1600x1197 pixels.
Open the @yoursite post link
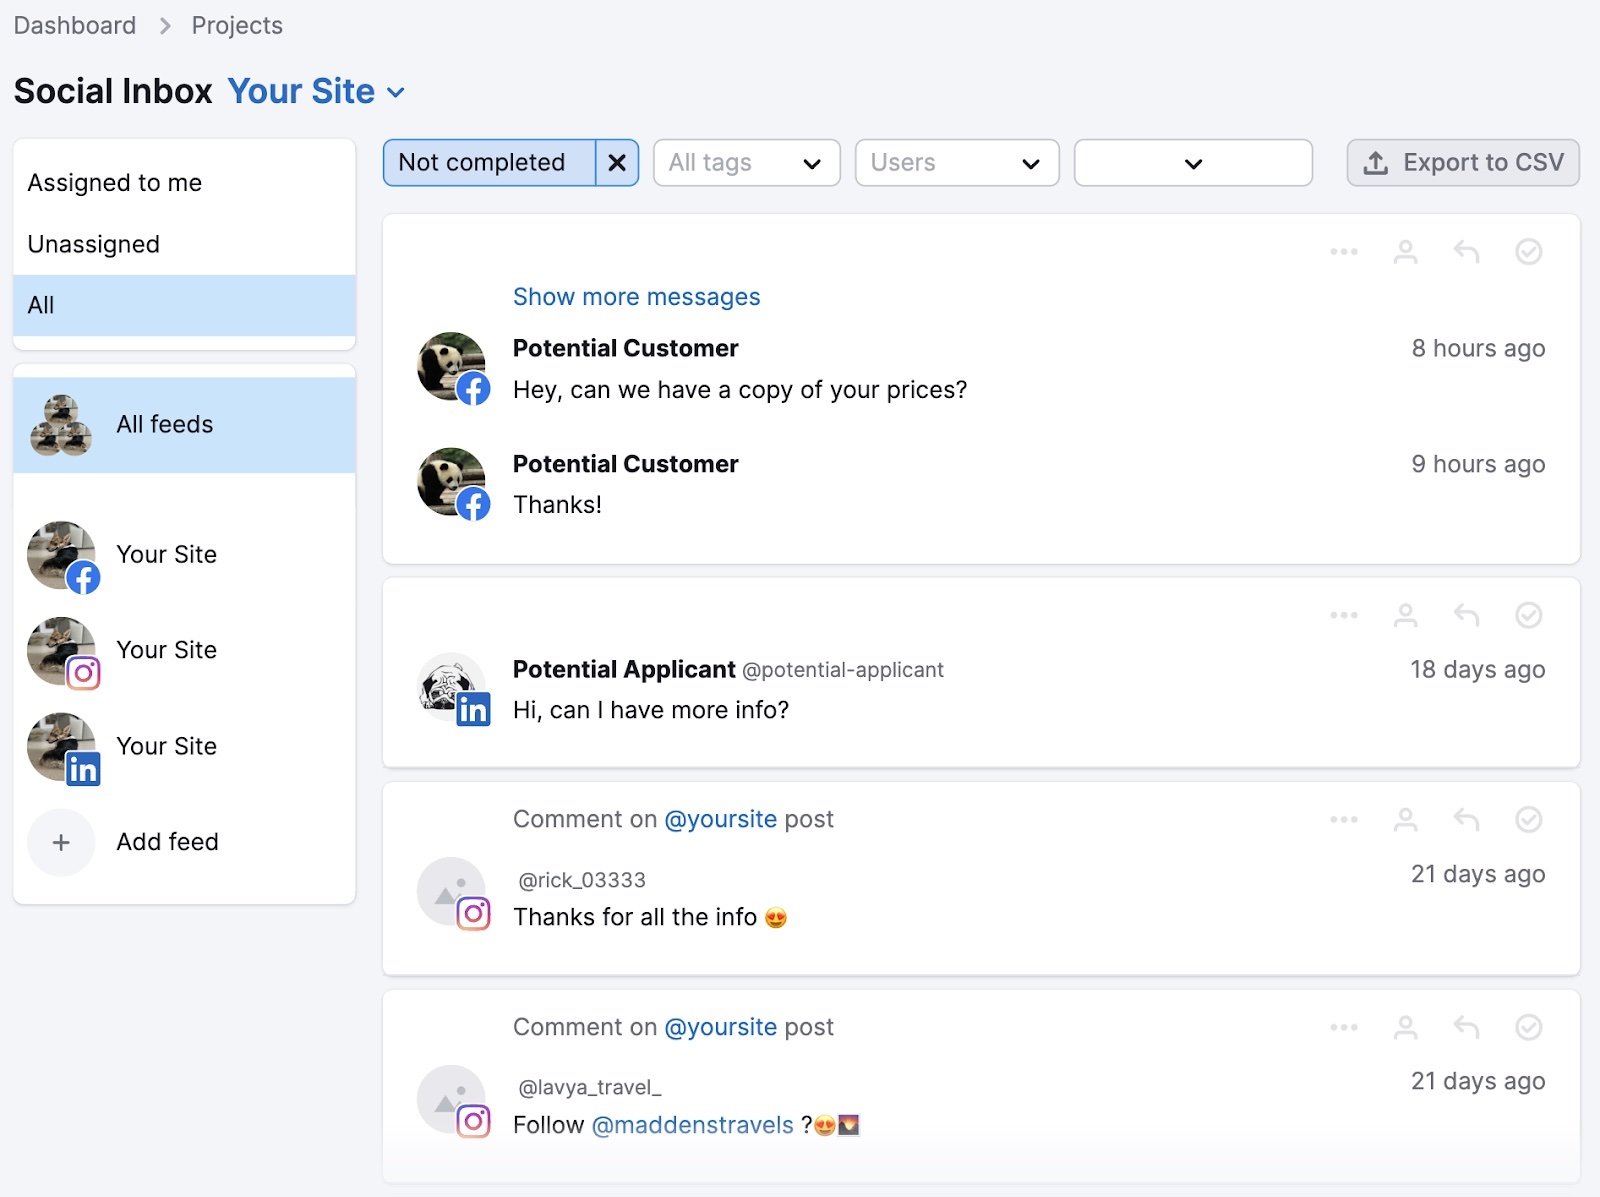pos(721,819)
